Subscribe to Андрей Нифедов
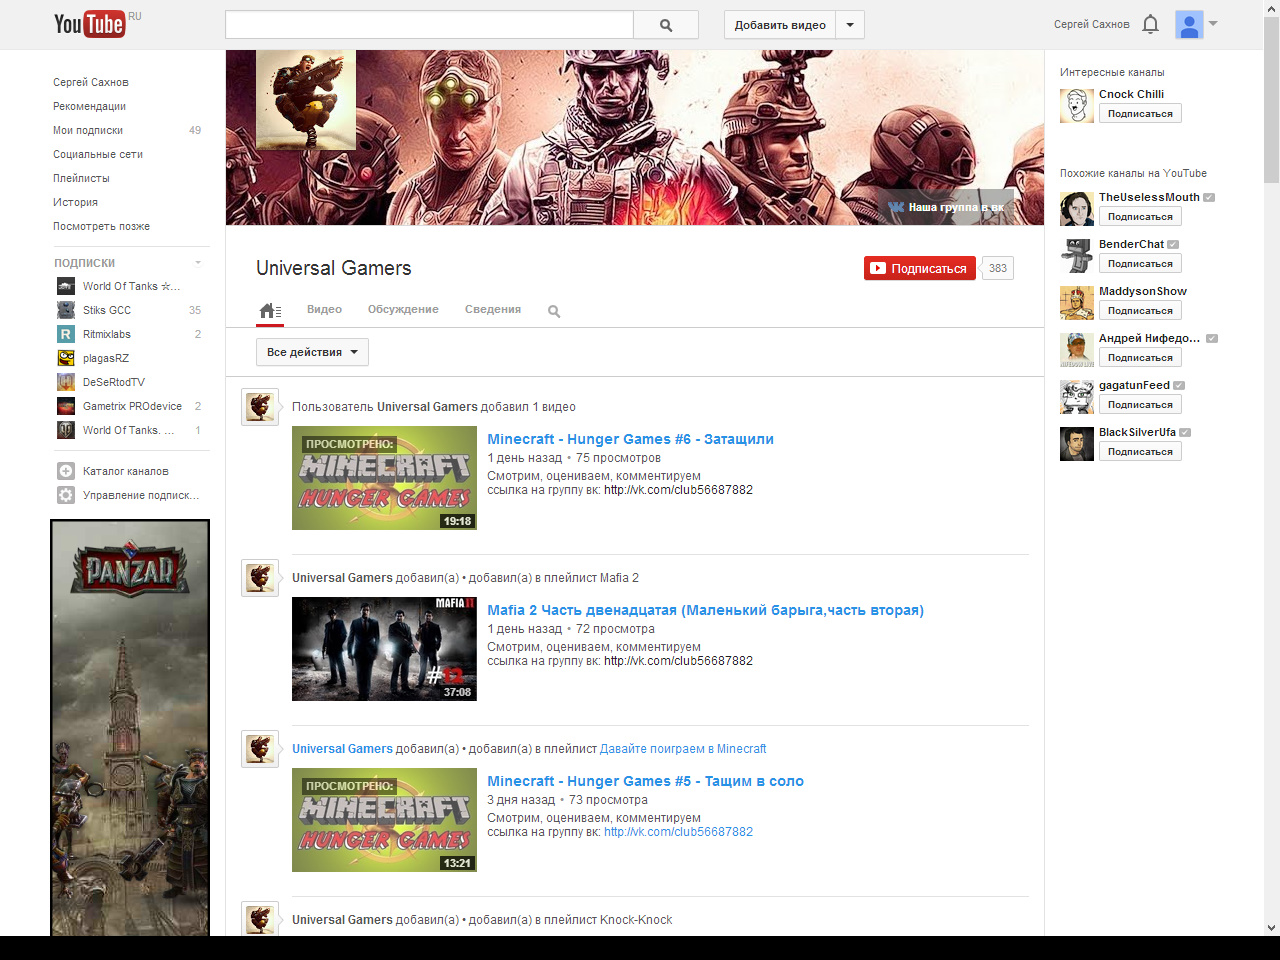 [x=1140, y=358]
